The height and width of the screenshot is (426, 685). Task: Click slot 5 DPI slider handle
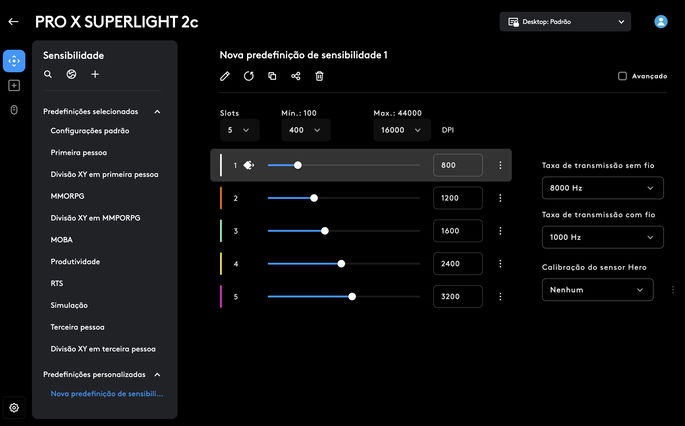(352, 296)
